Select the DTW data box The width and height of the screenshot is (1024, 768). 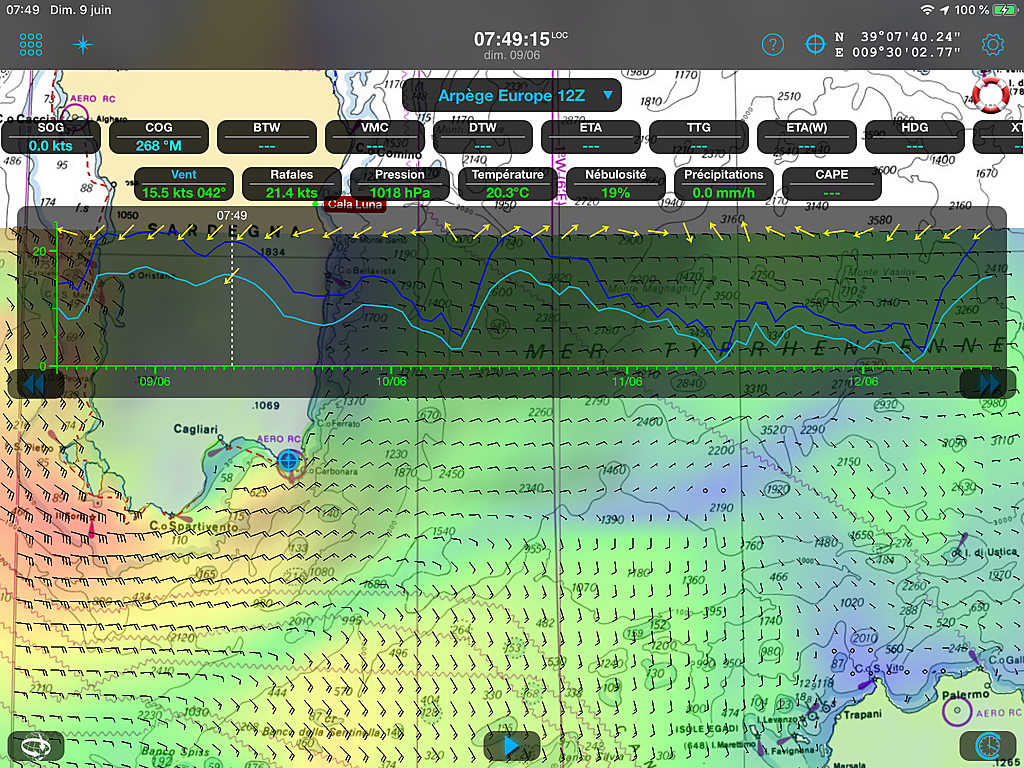(483, 136)
